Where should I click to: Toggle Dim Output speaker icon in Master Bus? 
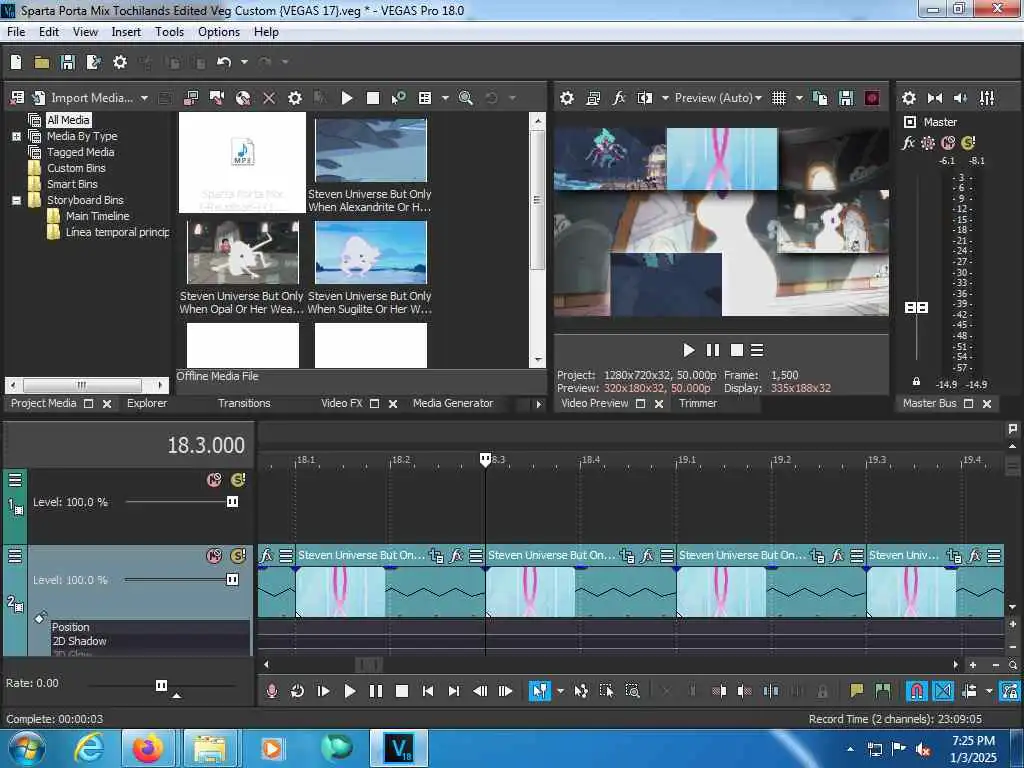[x=960, y=98]
